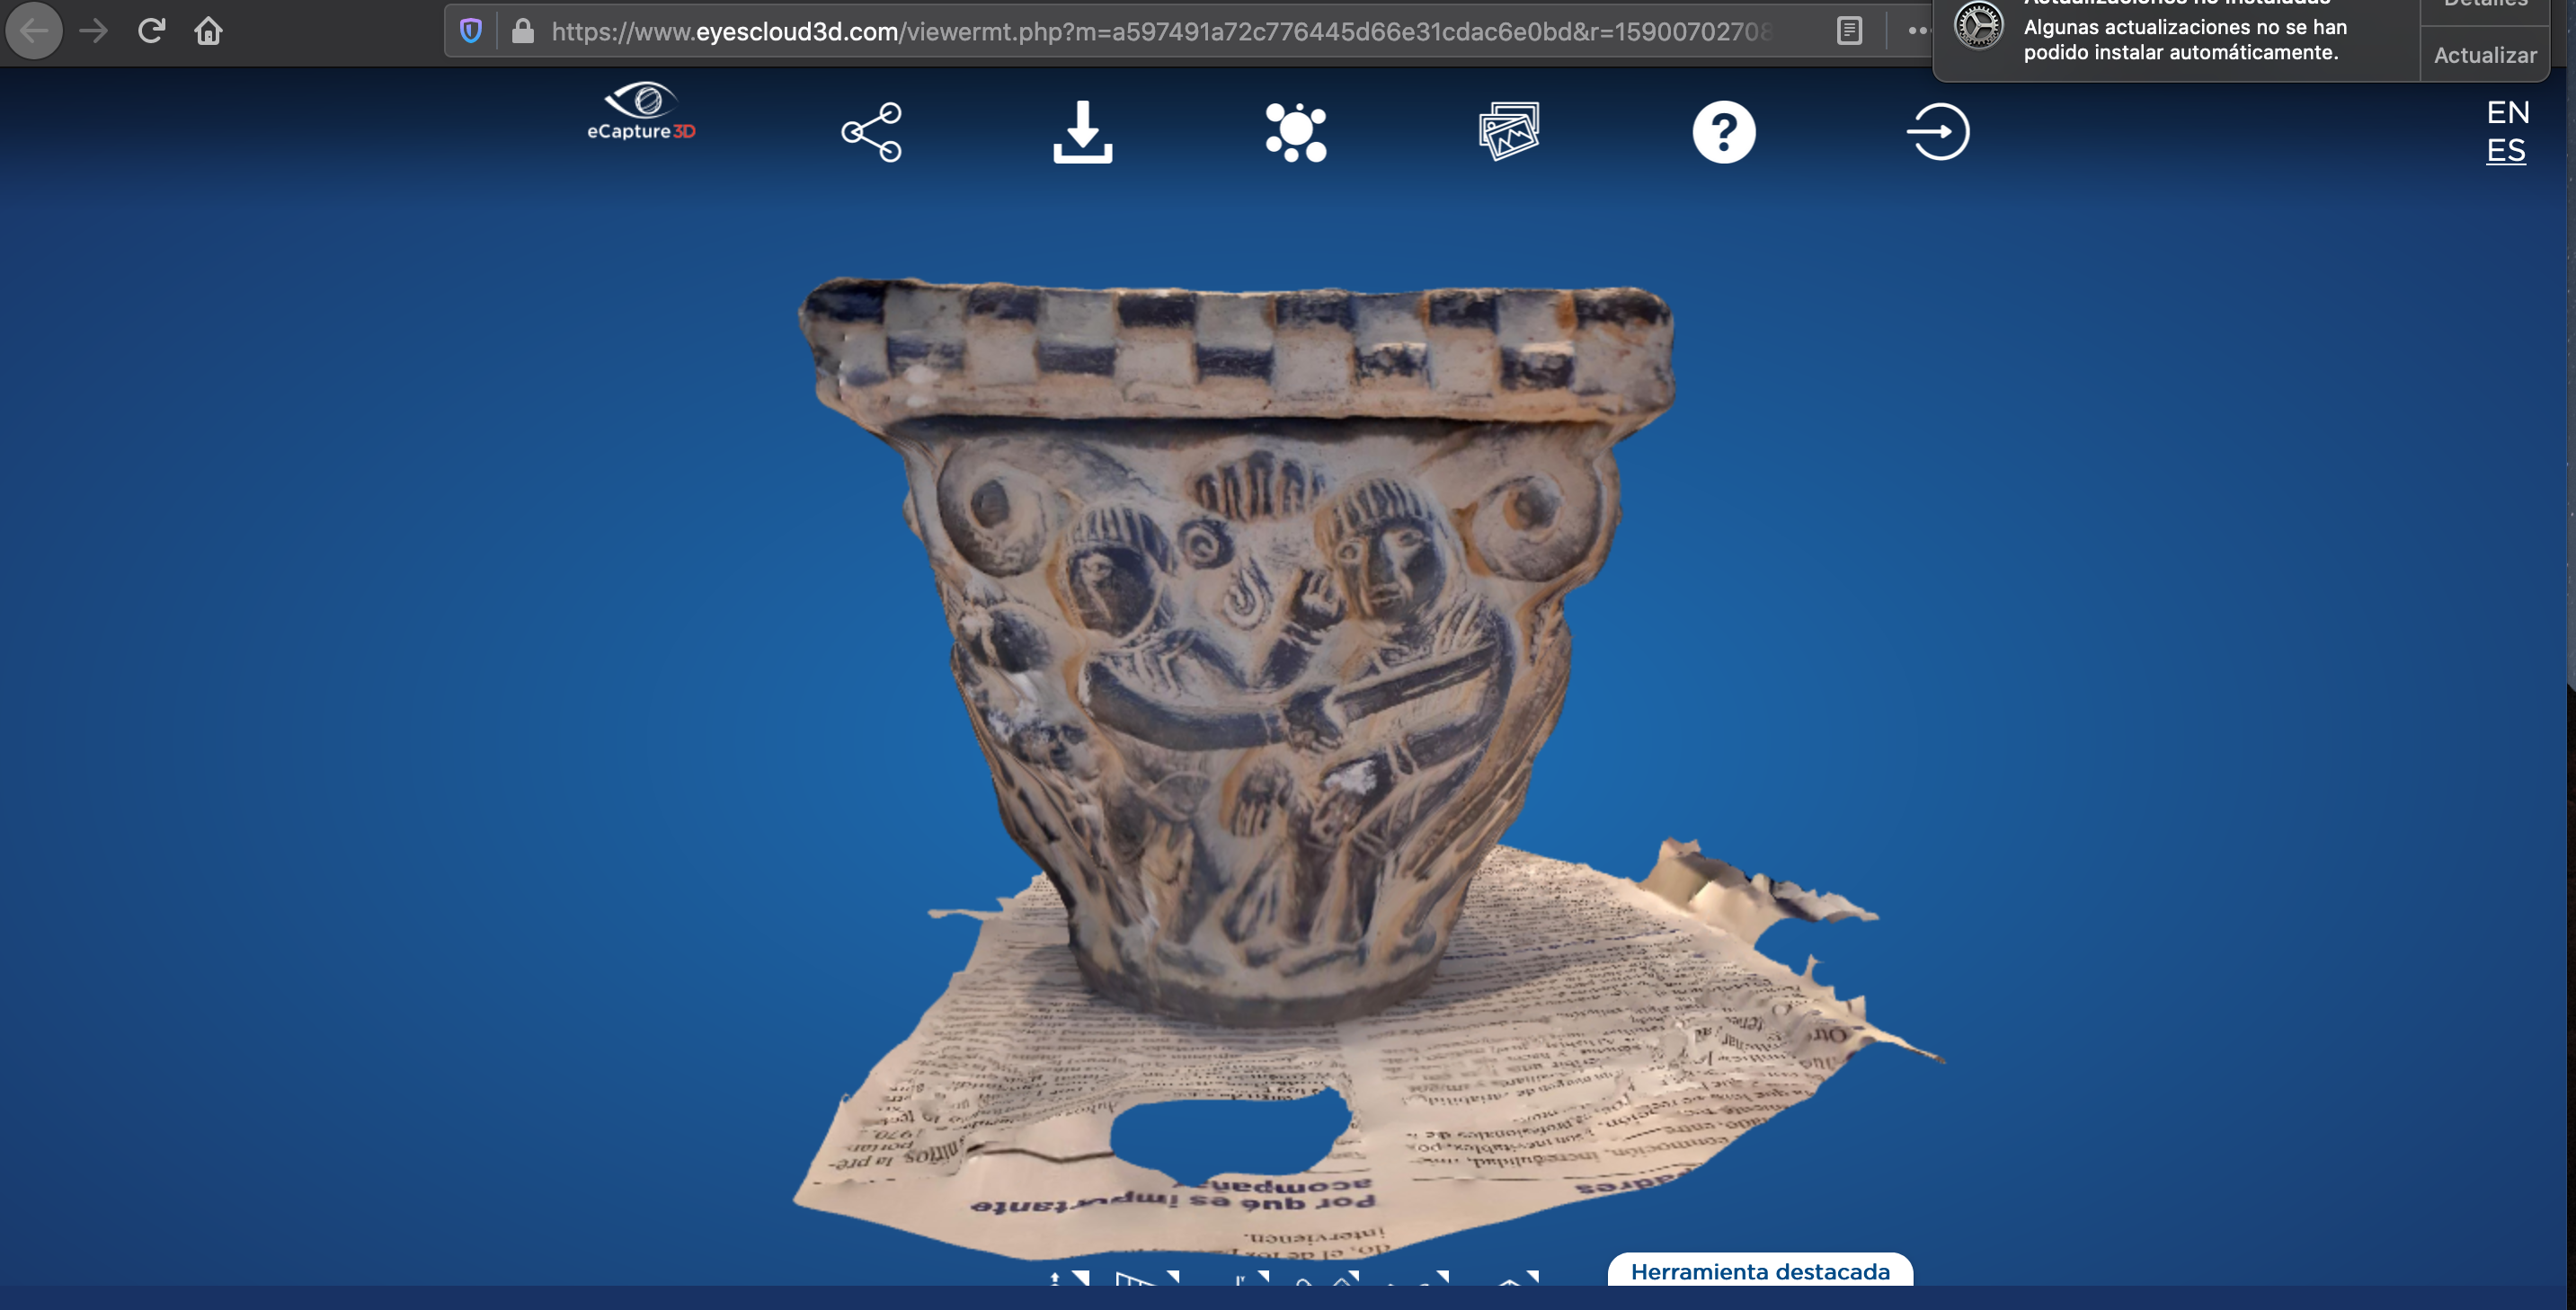Open the photo gallery icon
This screenshot has height=1310, width=2576.
pyautogui.click(x=1509, y=131)
